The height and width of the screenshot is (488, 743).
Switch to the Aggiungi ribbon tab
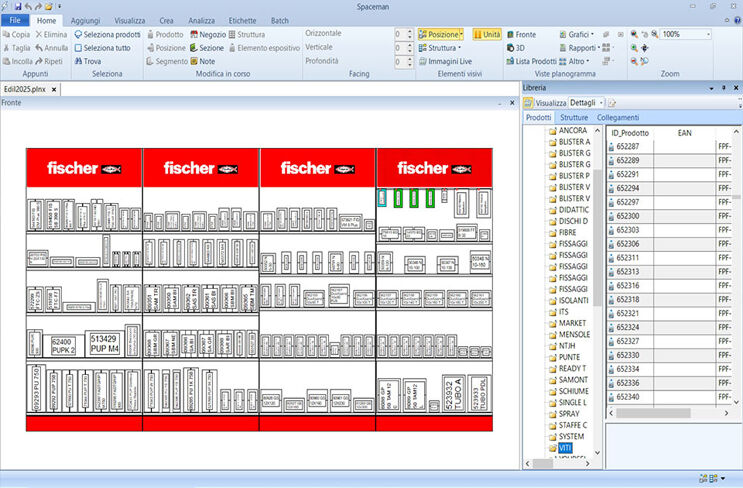(85, 20)
